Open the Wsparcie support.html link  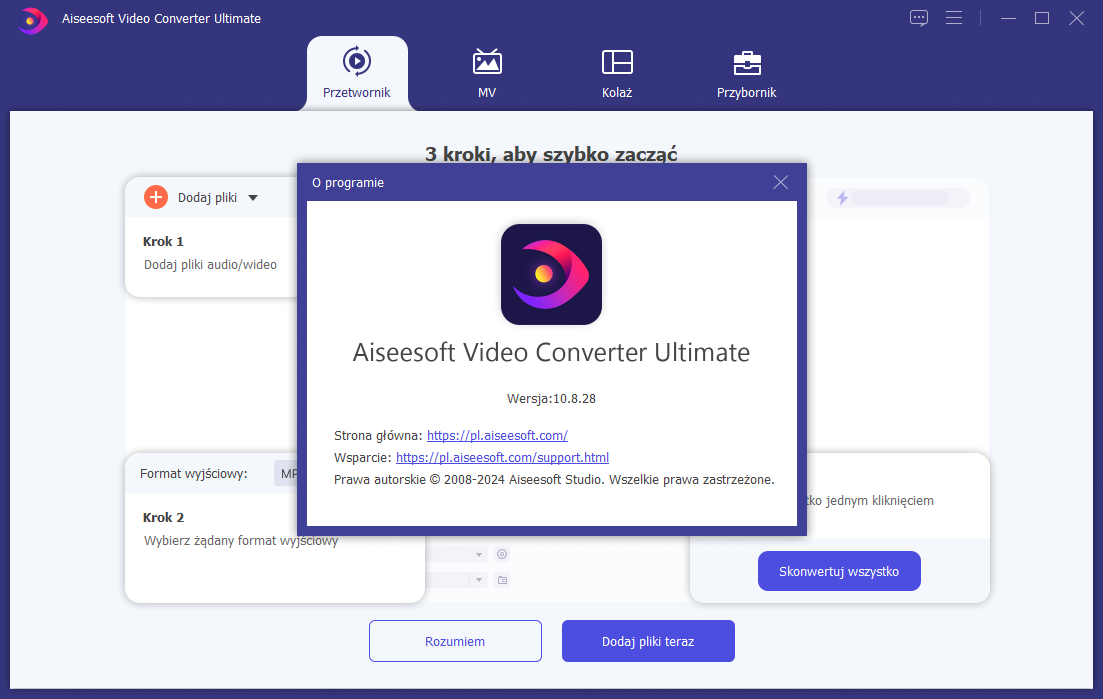pos(502,458)
